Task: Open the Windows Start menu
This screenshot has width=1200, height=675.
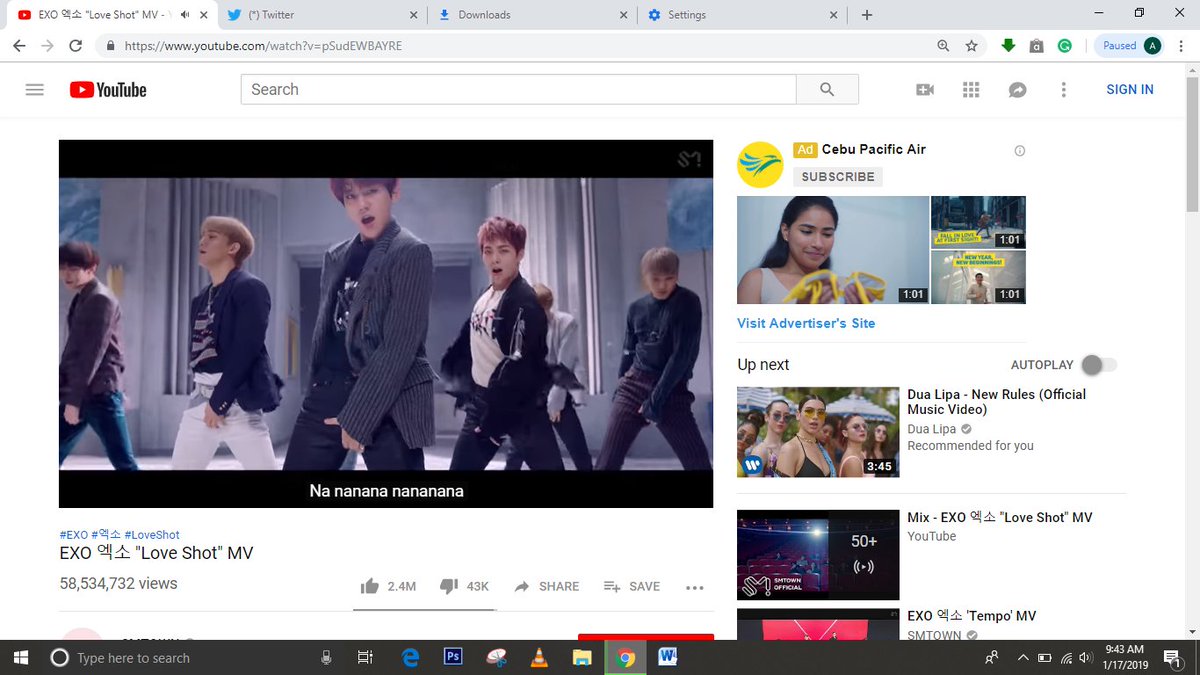Action: pos(21,657)
